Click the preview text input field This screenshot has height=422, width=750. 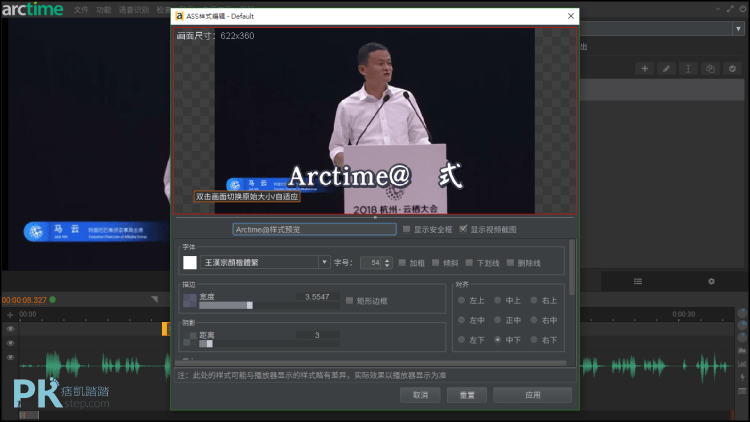[314, 230]
